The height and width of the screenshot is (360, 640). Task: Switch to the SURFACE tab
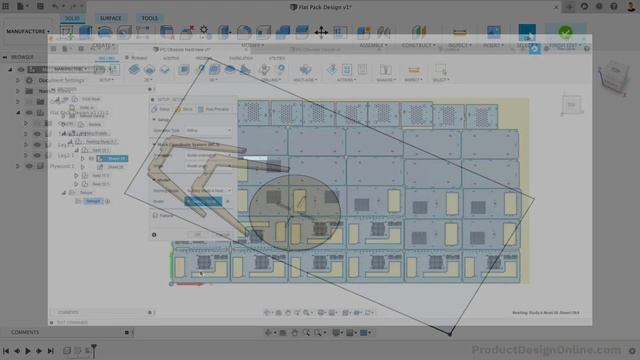pos(110,18)
